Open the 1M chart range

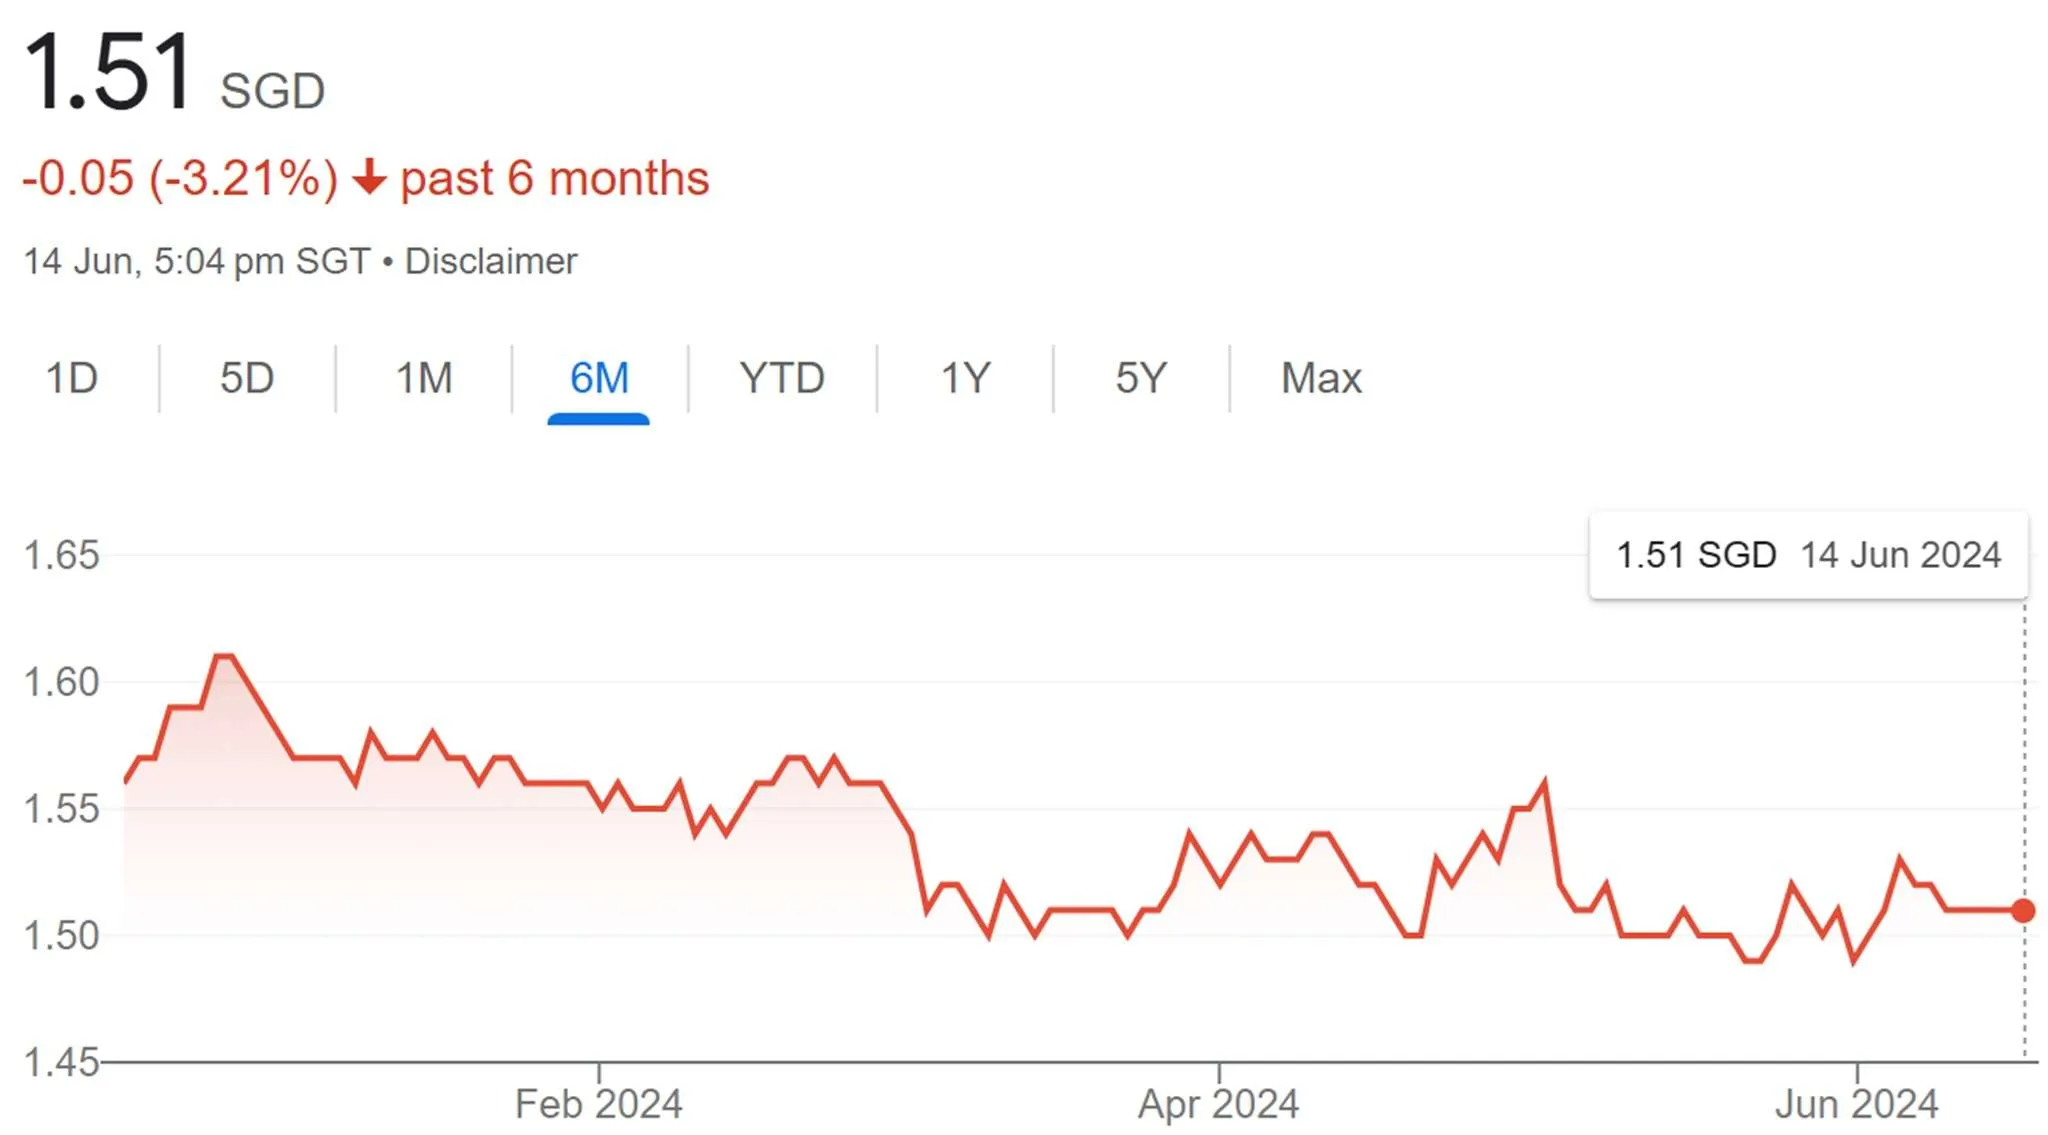point(424,378)
